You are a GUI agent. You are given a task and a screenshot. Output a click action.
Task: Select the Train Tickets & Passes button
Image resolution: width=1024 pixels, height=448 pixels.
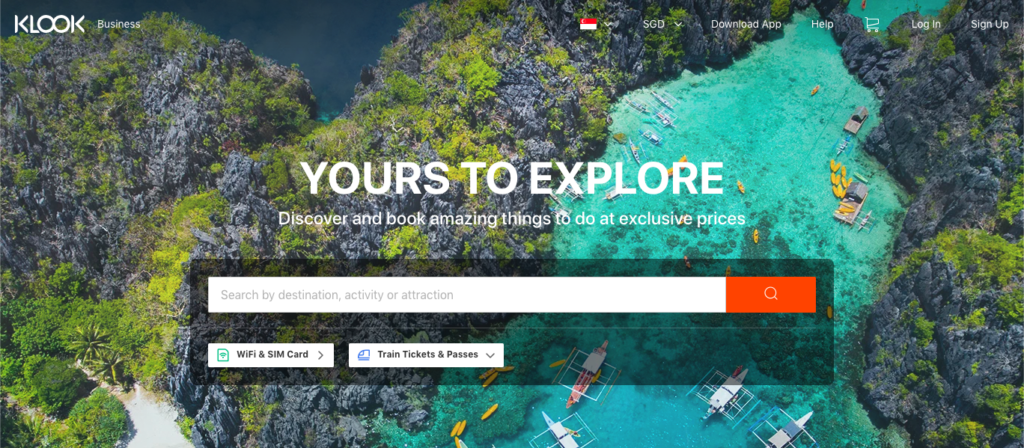pyautogui.click(x=426, y=355)
